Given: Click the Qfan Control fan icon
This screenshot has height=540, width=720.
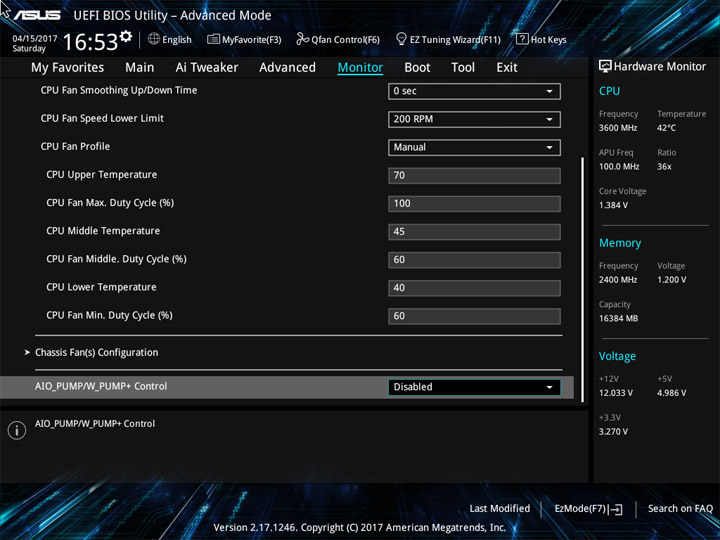Looking at the screenshot, I should click(302, 39).
